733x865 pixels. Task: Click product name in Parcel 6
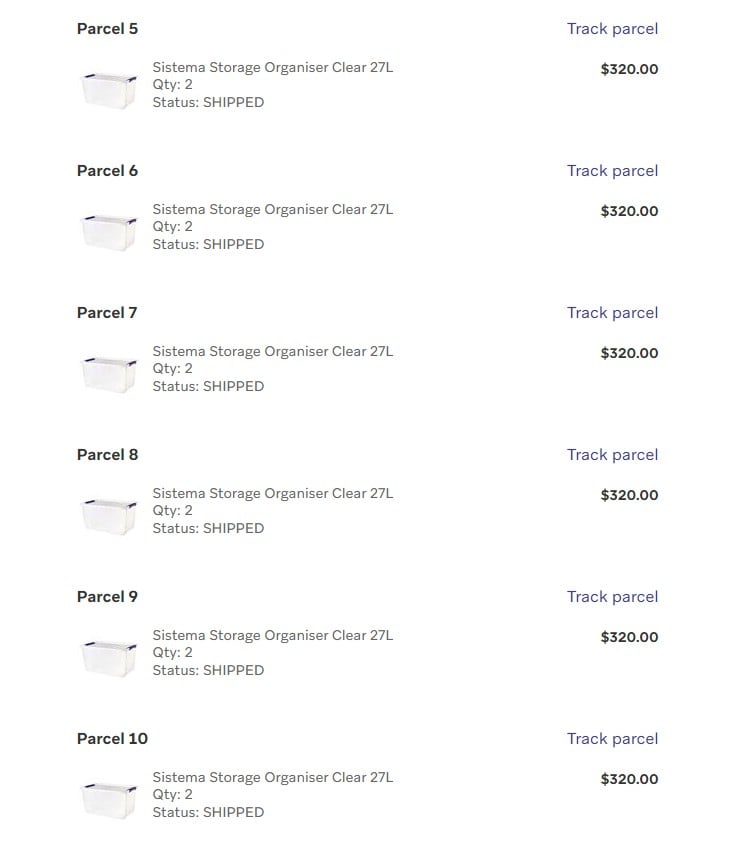pos(272,210)
